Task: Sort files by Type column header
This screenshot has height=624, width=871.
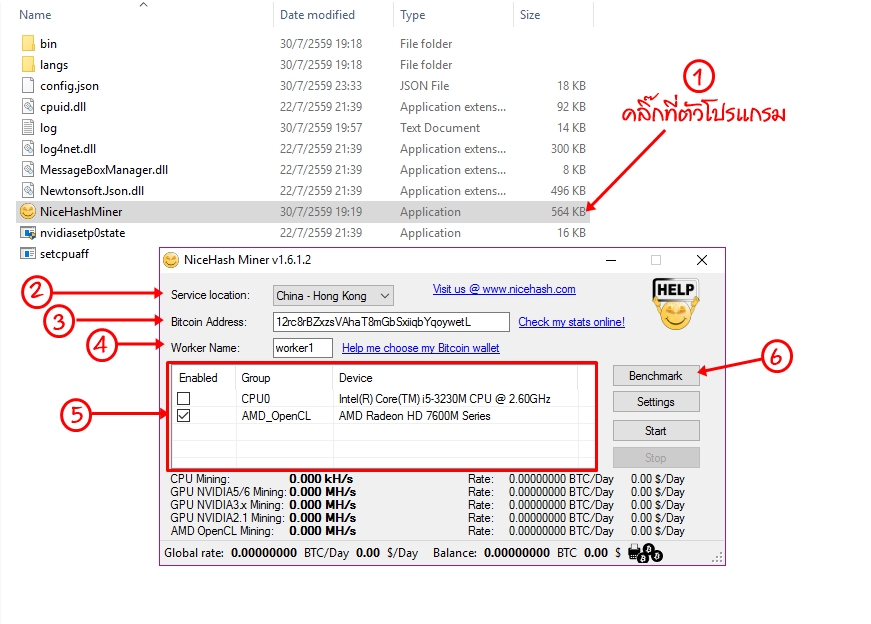Action: click(x=413, y=15)
